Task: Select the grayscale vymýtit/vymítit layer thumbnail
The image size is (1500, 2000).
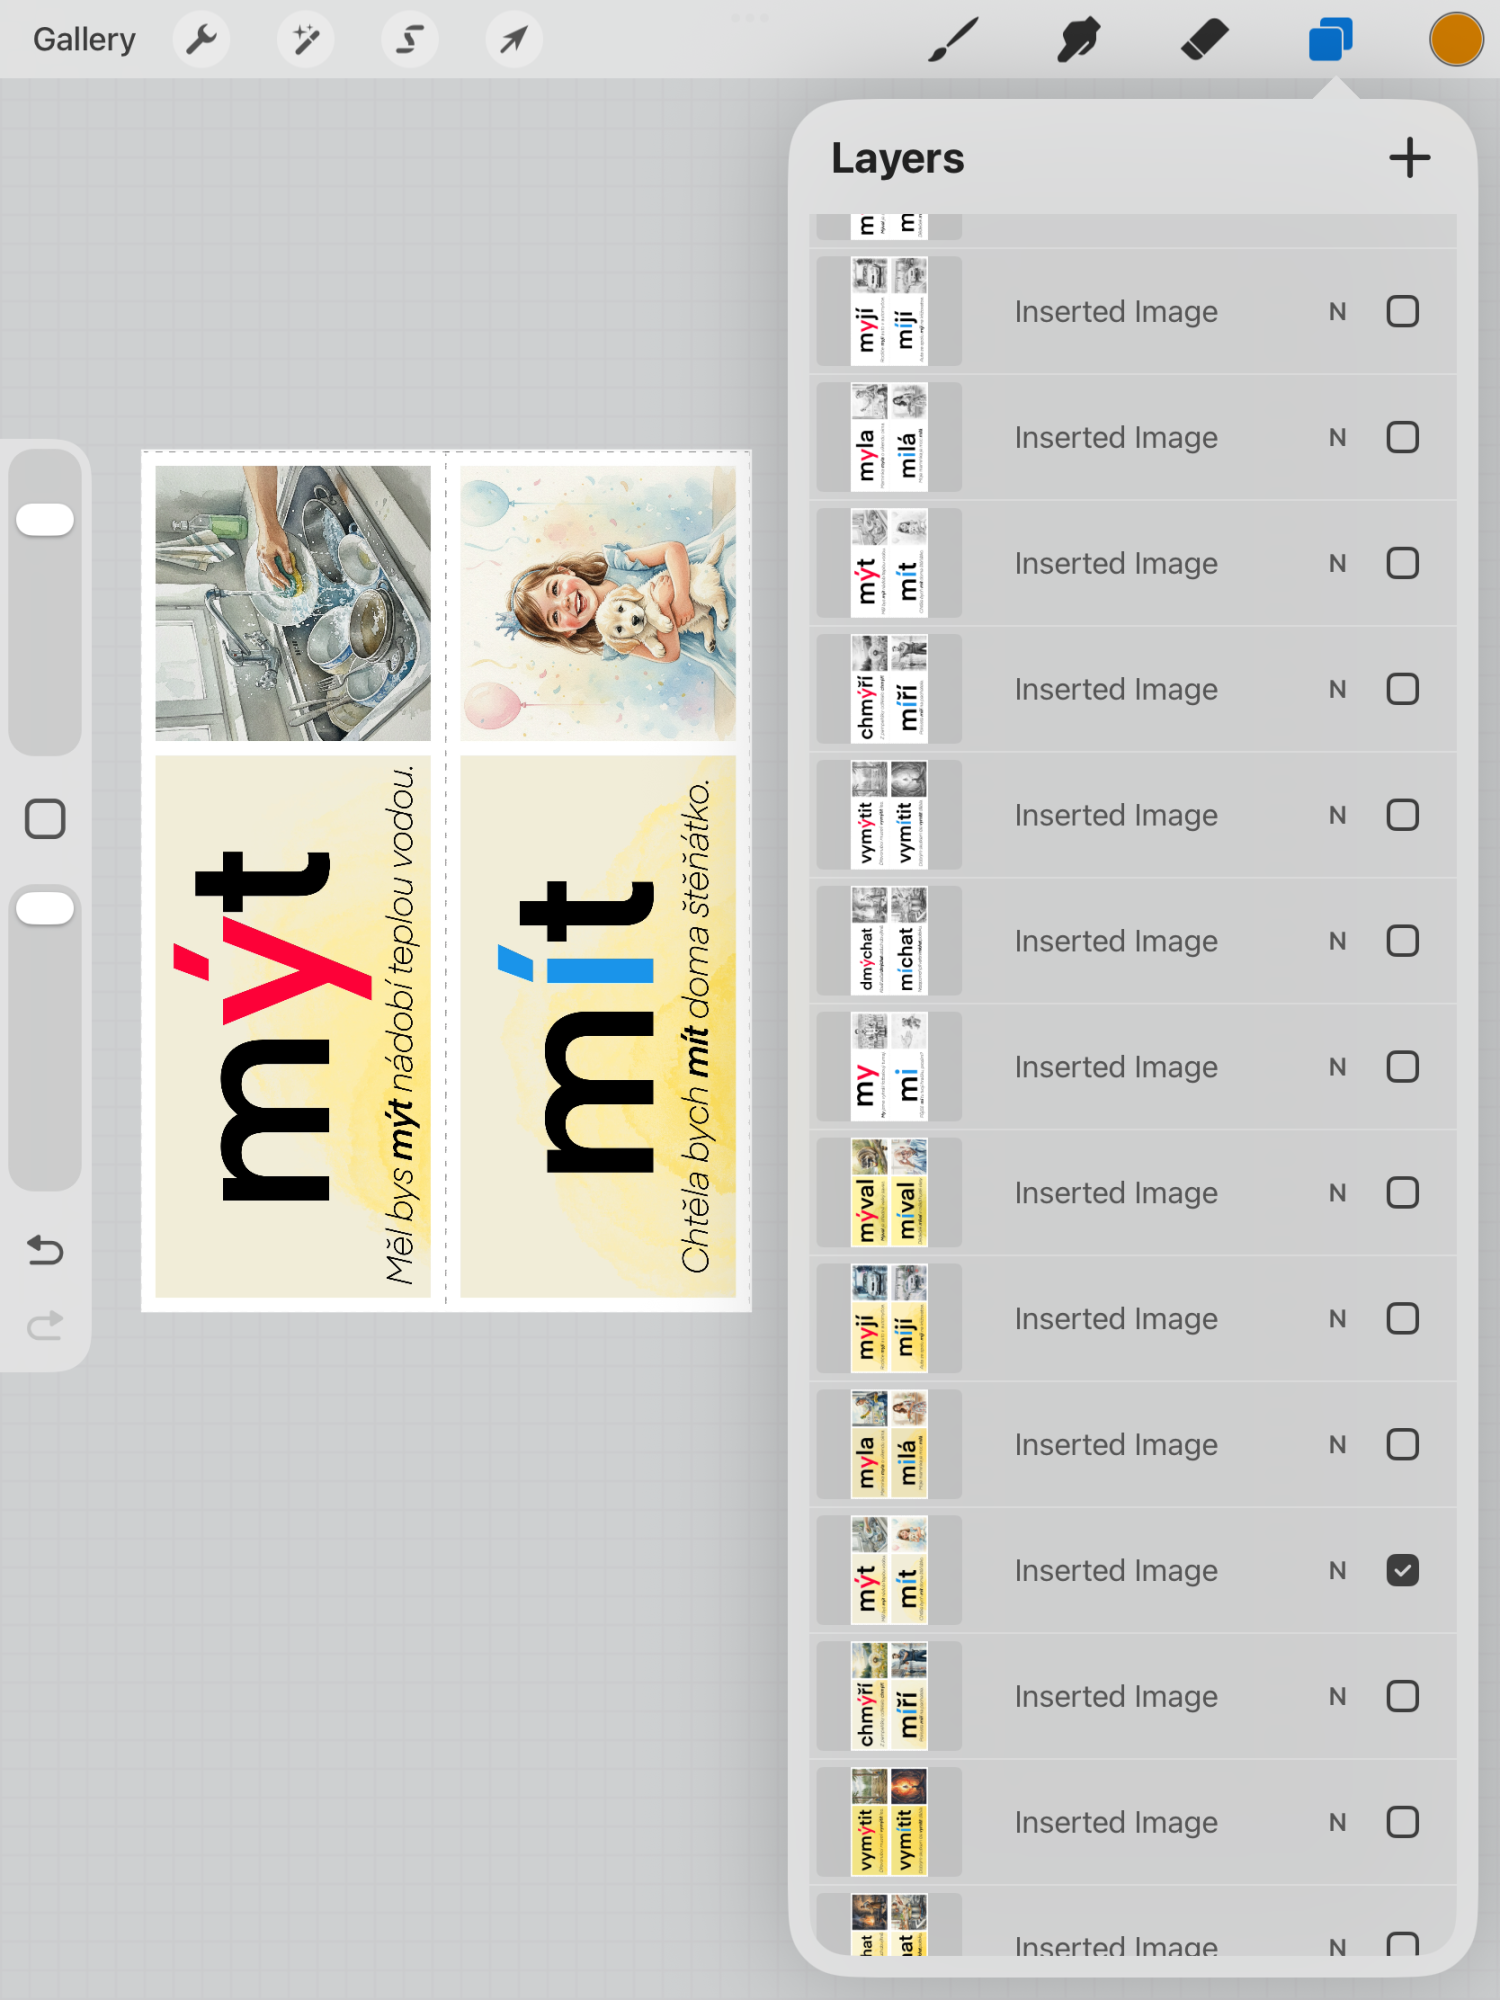Action: (889, 815)
